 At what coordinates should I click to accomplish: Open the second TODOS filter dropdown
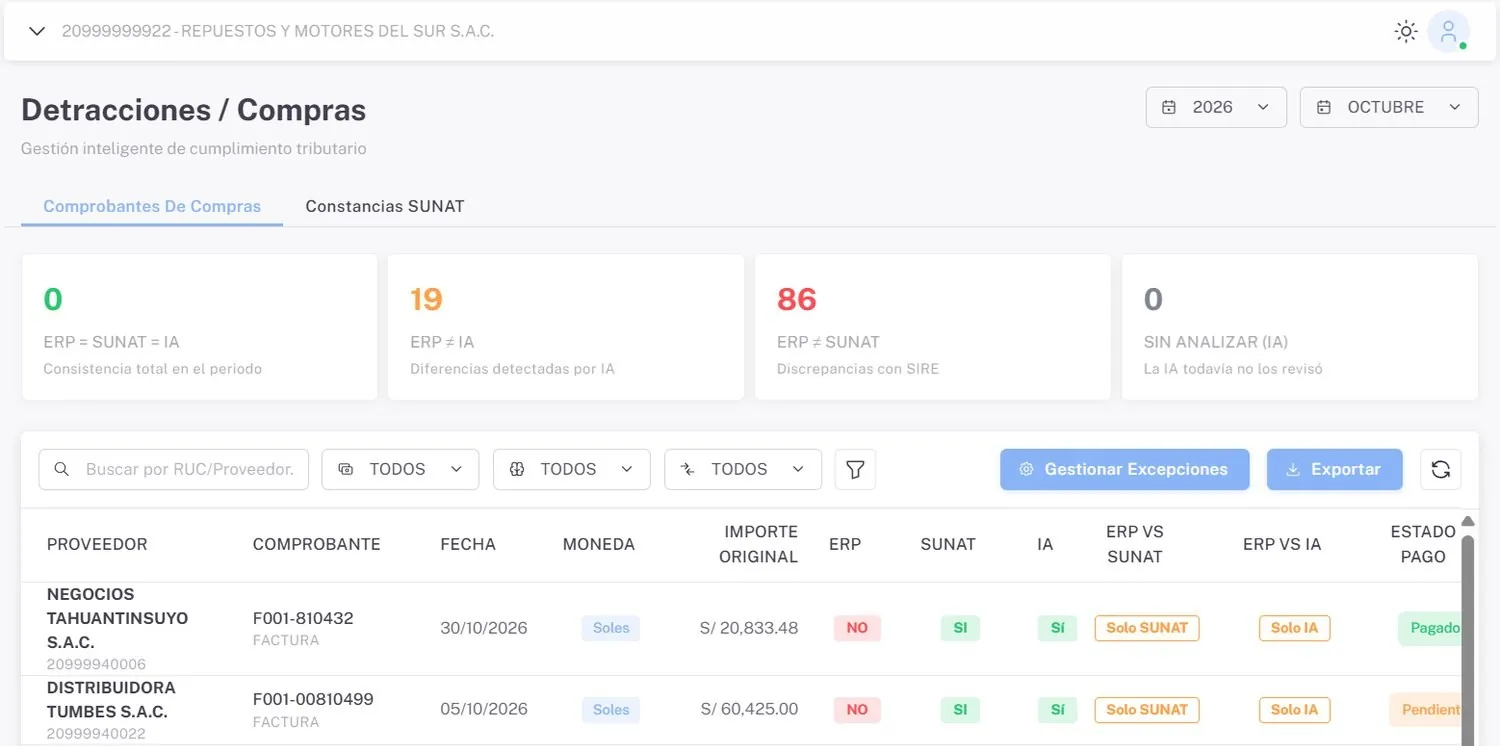tap(571, 469)
